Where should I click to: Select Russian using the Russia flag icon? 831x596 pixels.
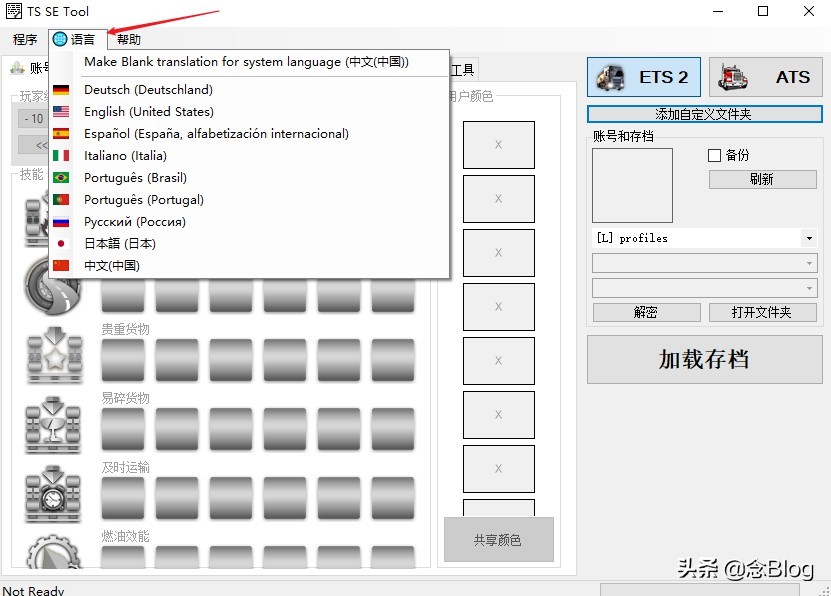(x=60, y=221)
